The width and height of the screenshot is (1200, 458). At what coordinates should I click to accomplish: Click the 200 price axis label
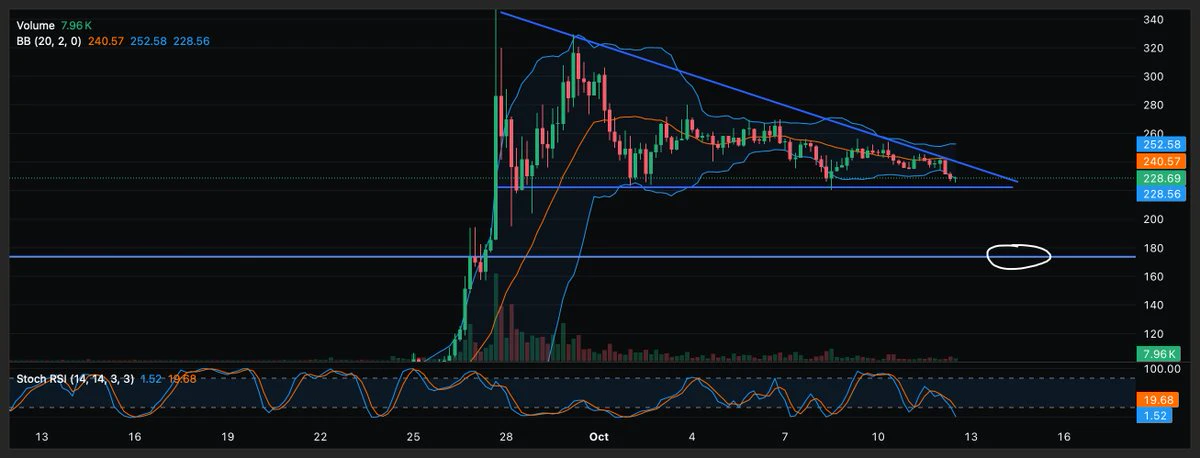coord(1152,219)
